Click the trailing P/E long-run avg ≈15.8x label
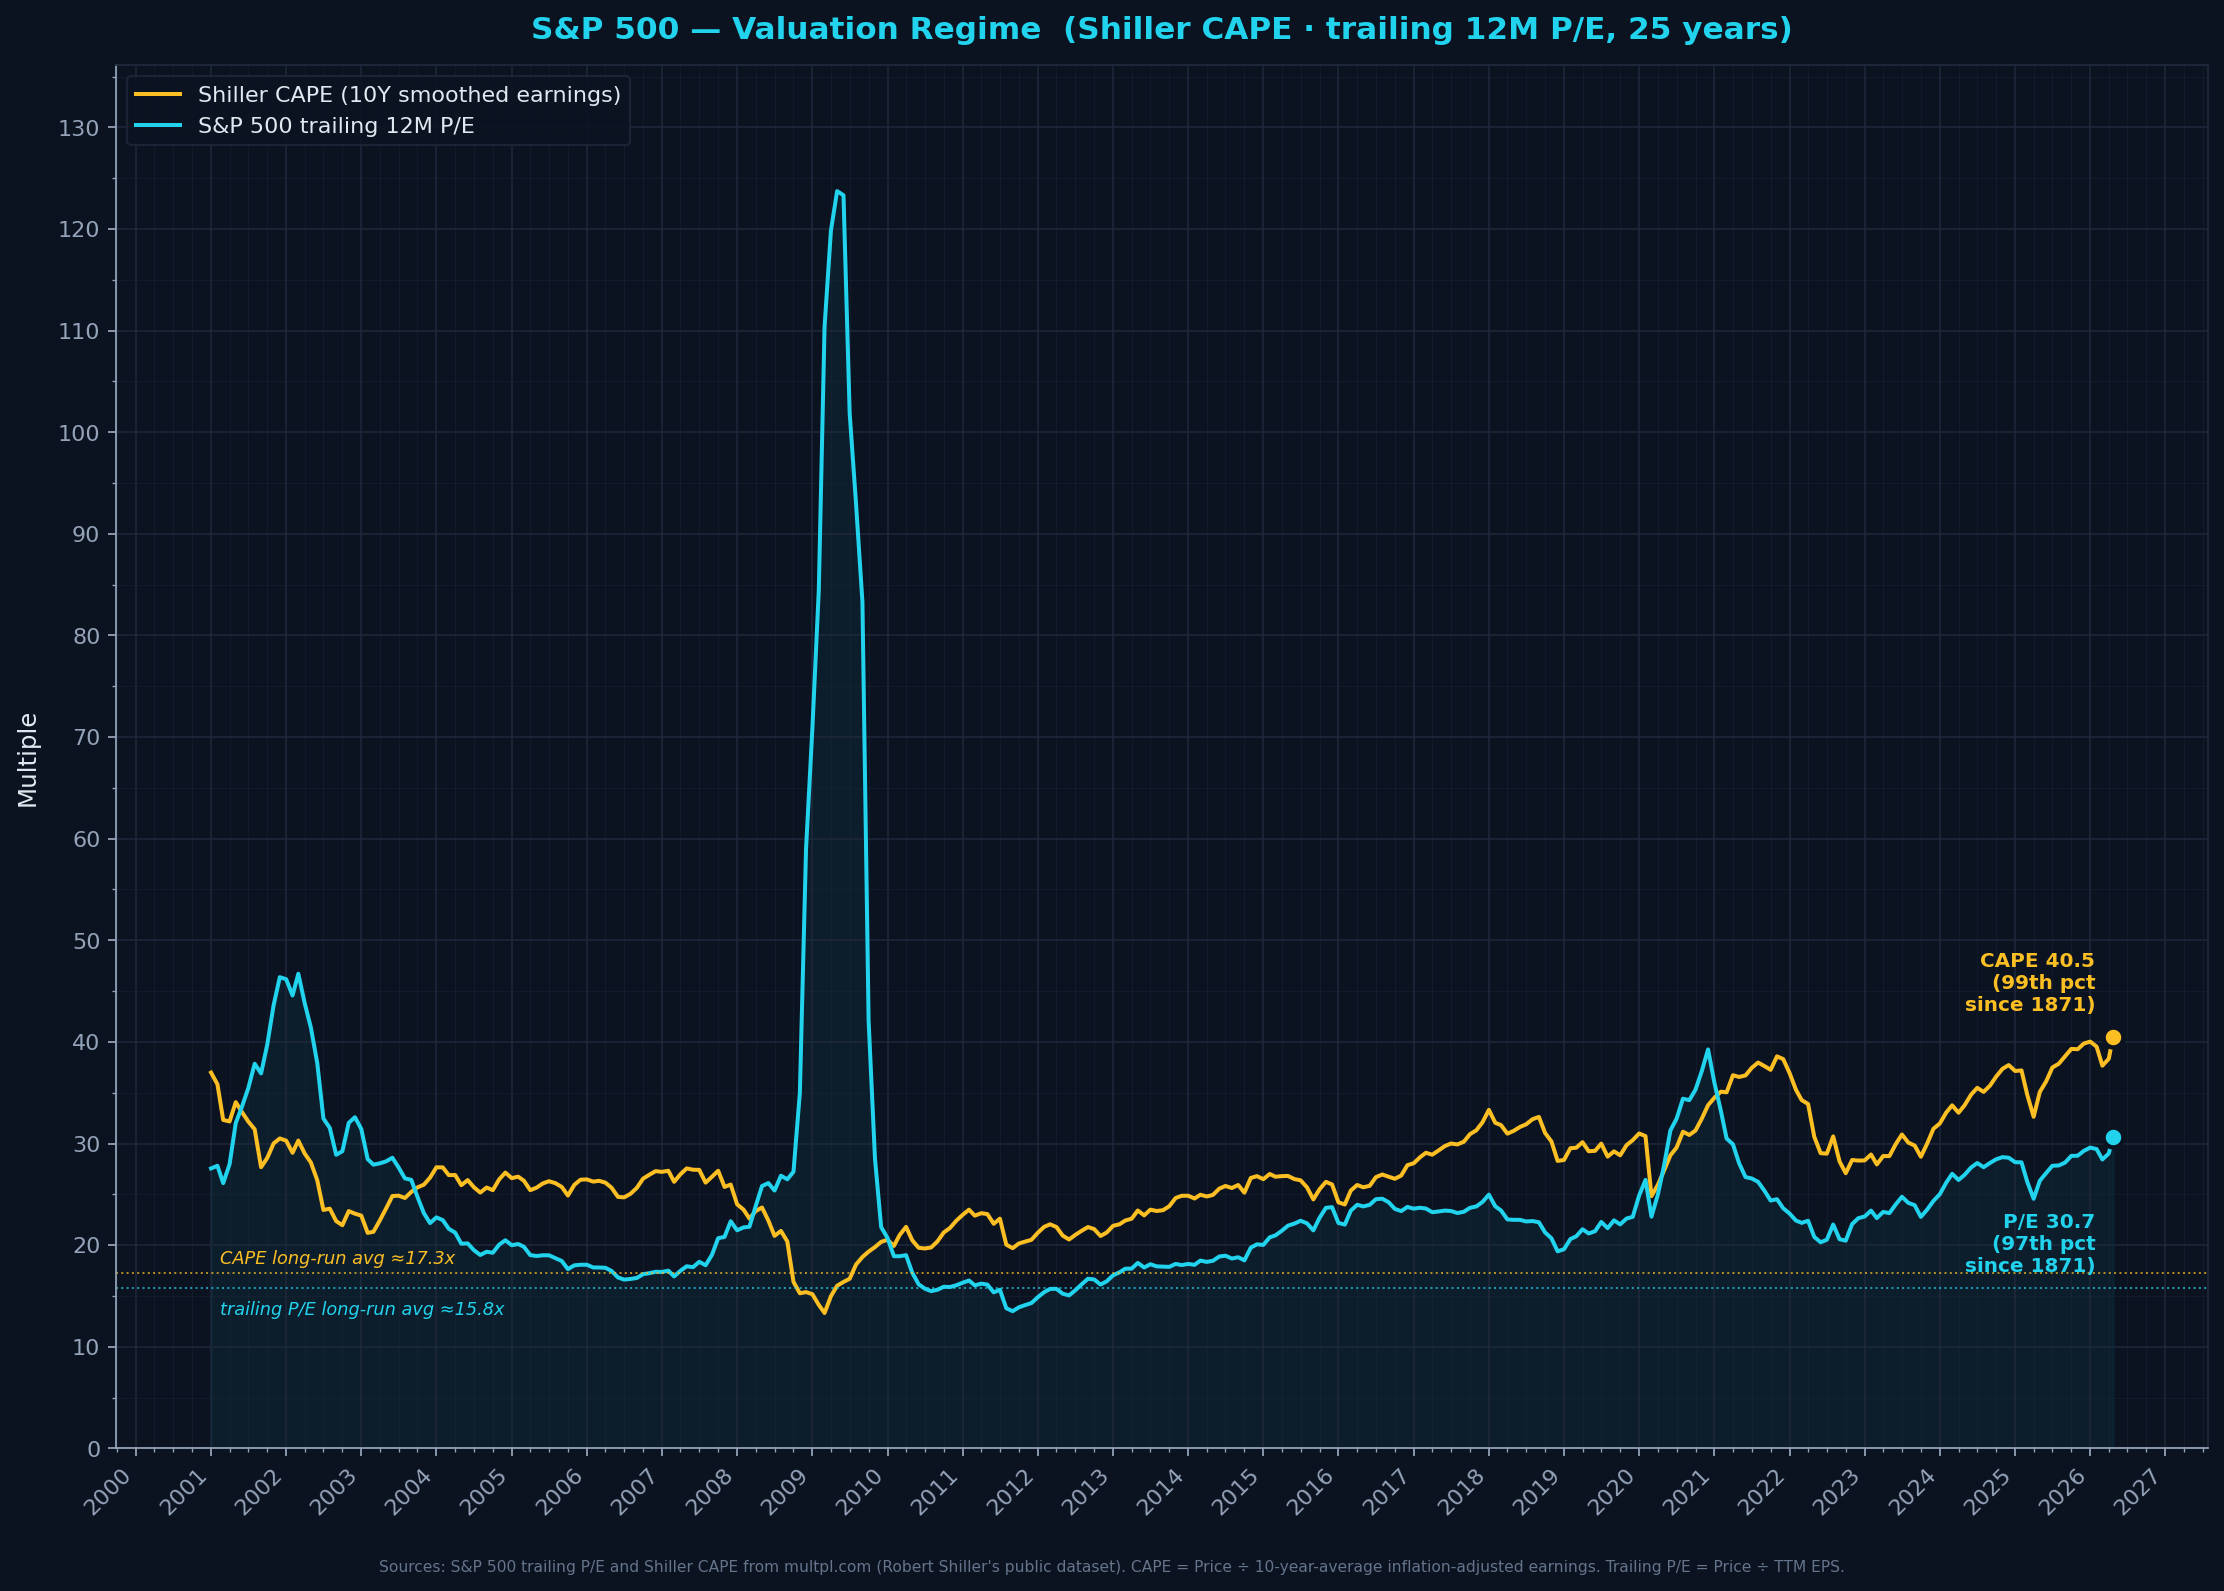2224x1591 pixels. pyautogui.click(x=362, y=1308)
